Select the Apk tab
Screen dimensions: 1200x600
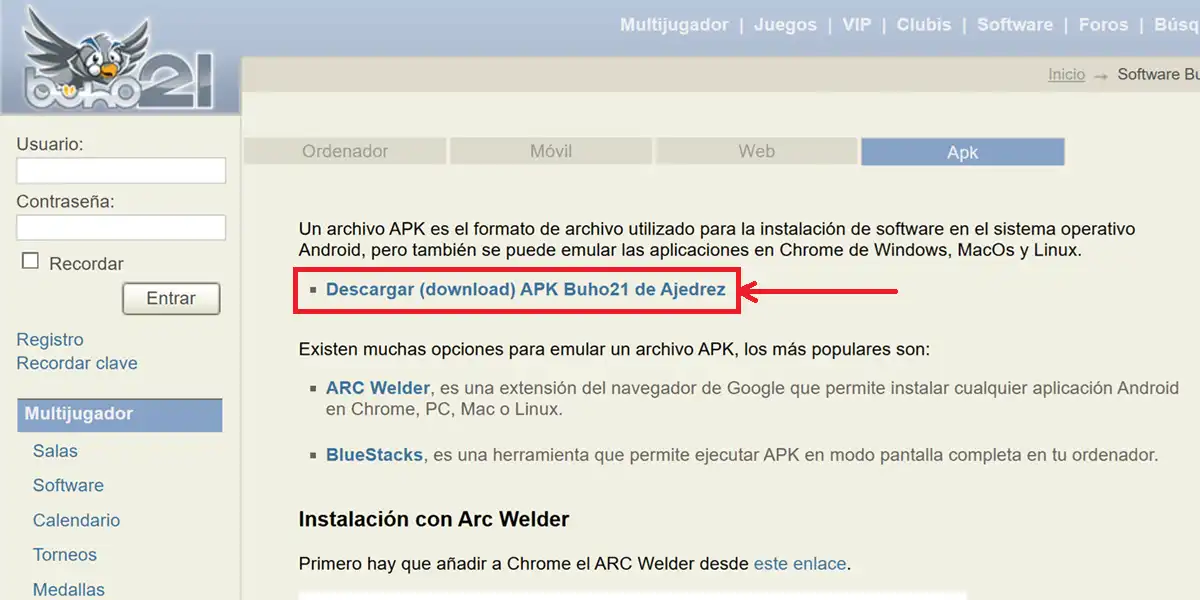963,152
